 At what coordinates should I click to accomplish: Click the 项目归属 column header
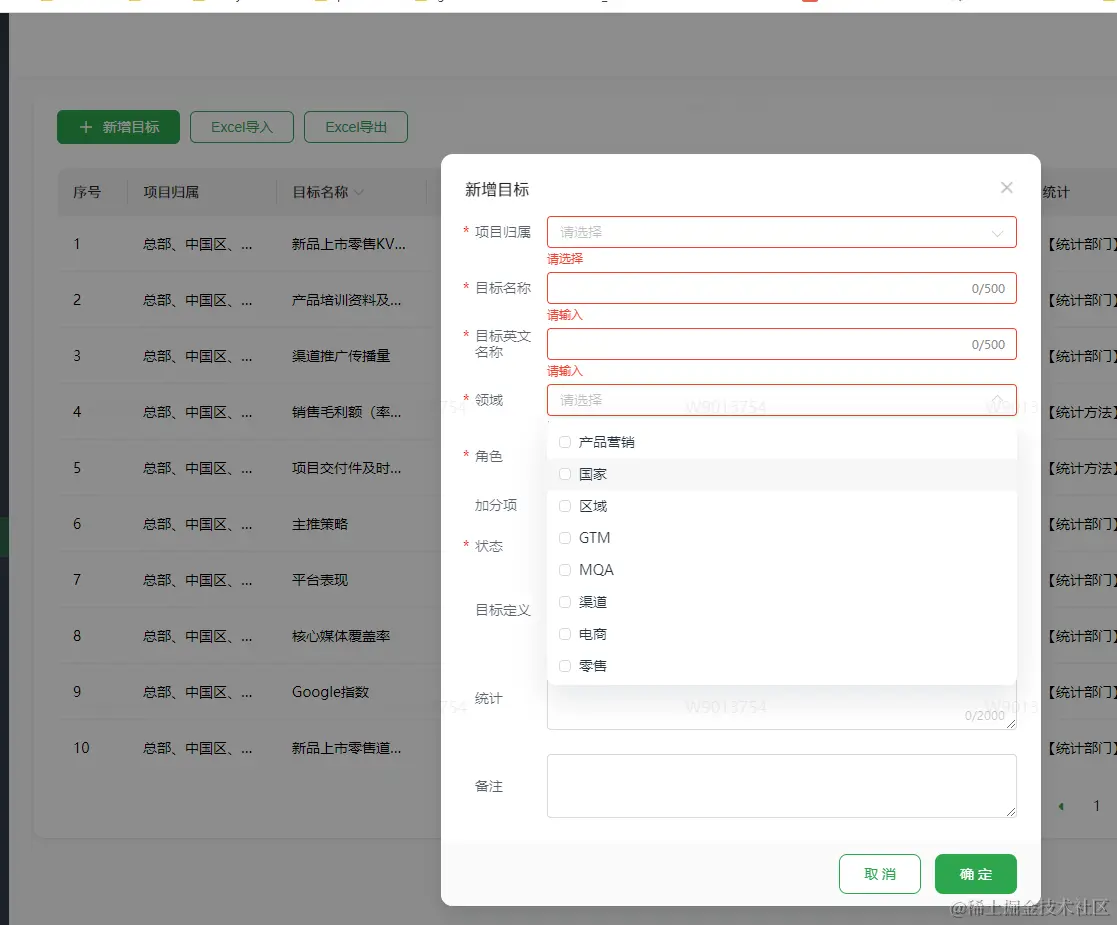(171, 192)
